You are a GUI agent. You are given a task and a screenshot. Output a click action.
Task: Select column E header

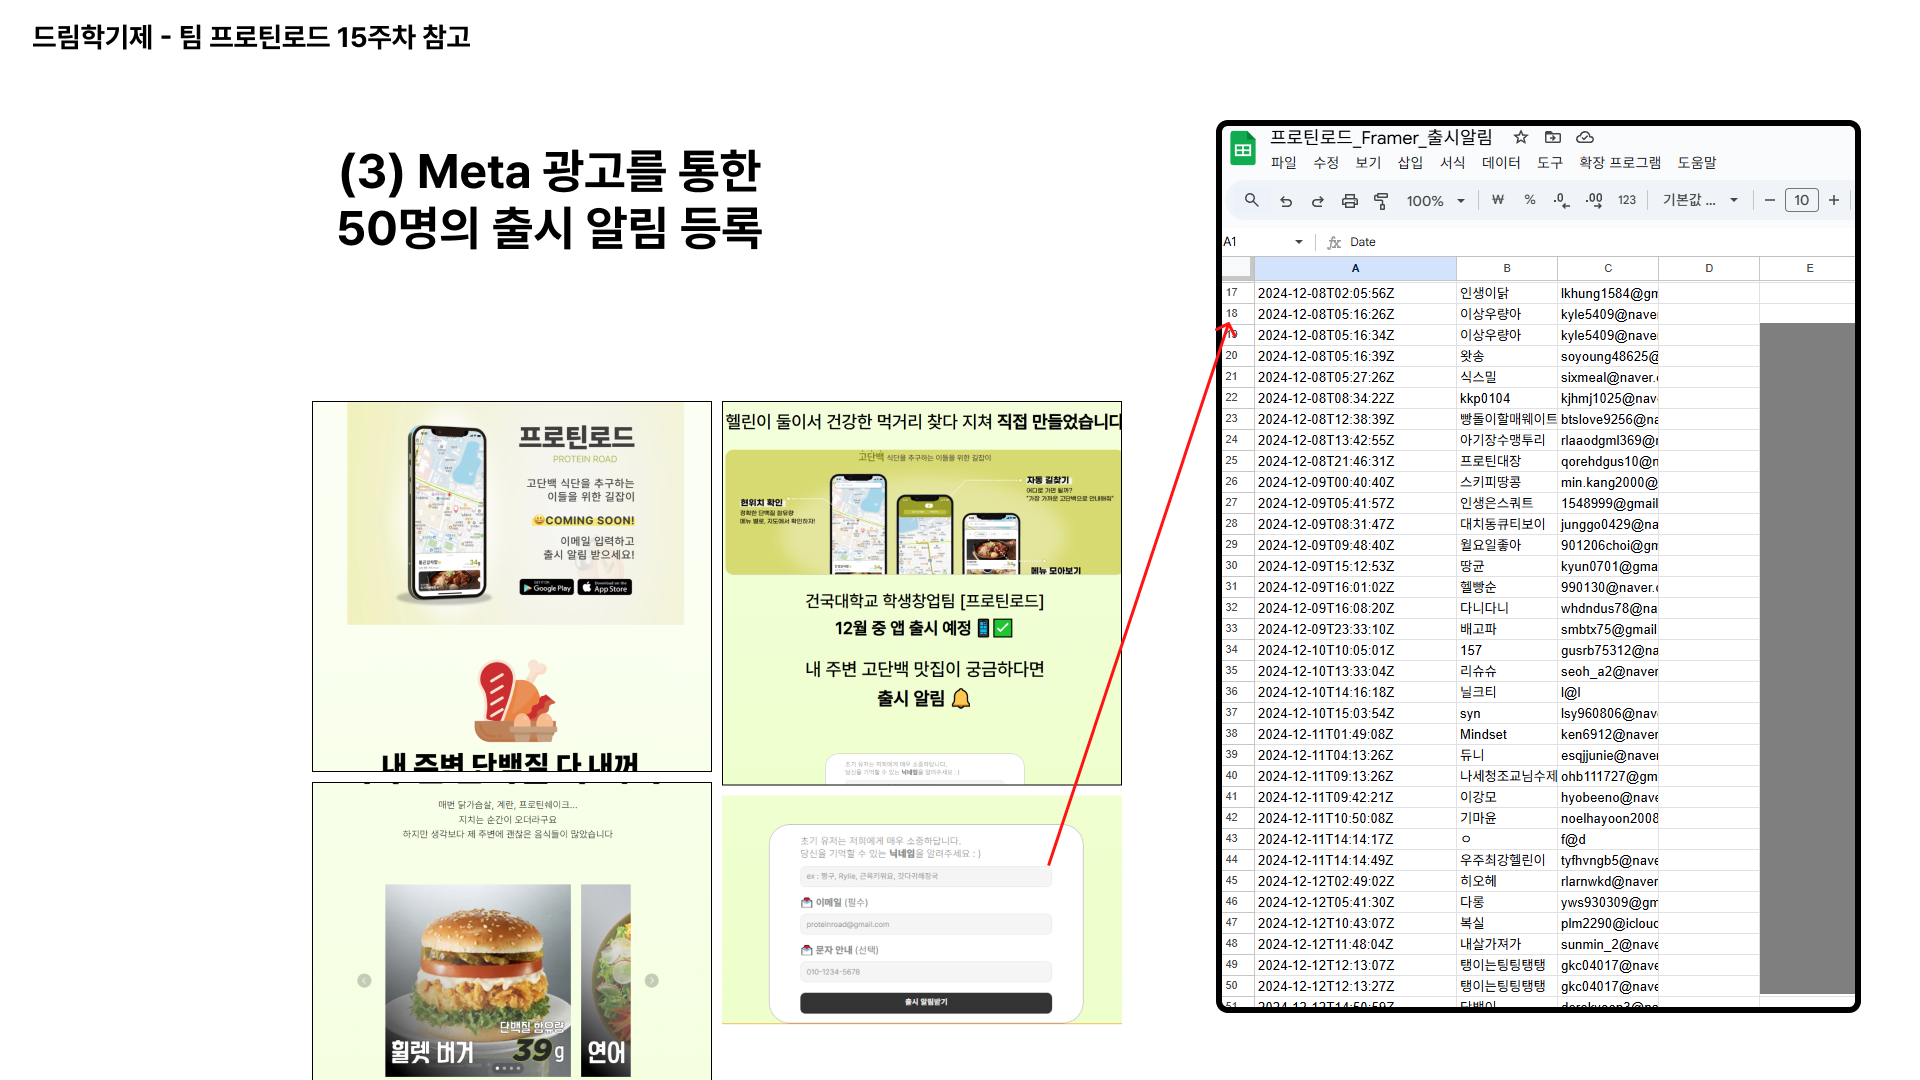1808,268
